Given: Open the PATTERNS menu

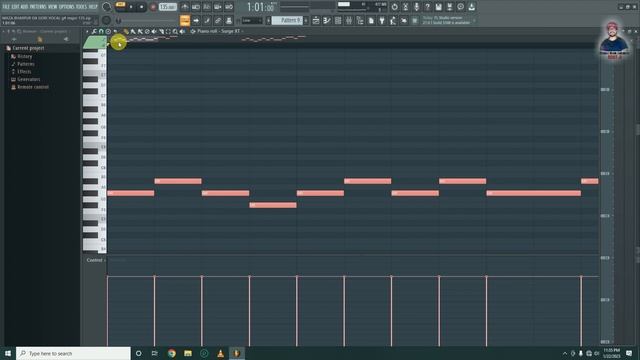Looking at the screenshot, I should pyautogui.click(x=38, y=7).
